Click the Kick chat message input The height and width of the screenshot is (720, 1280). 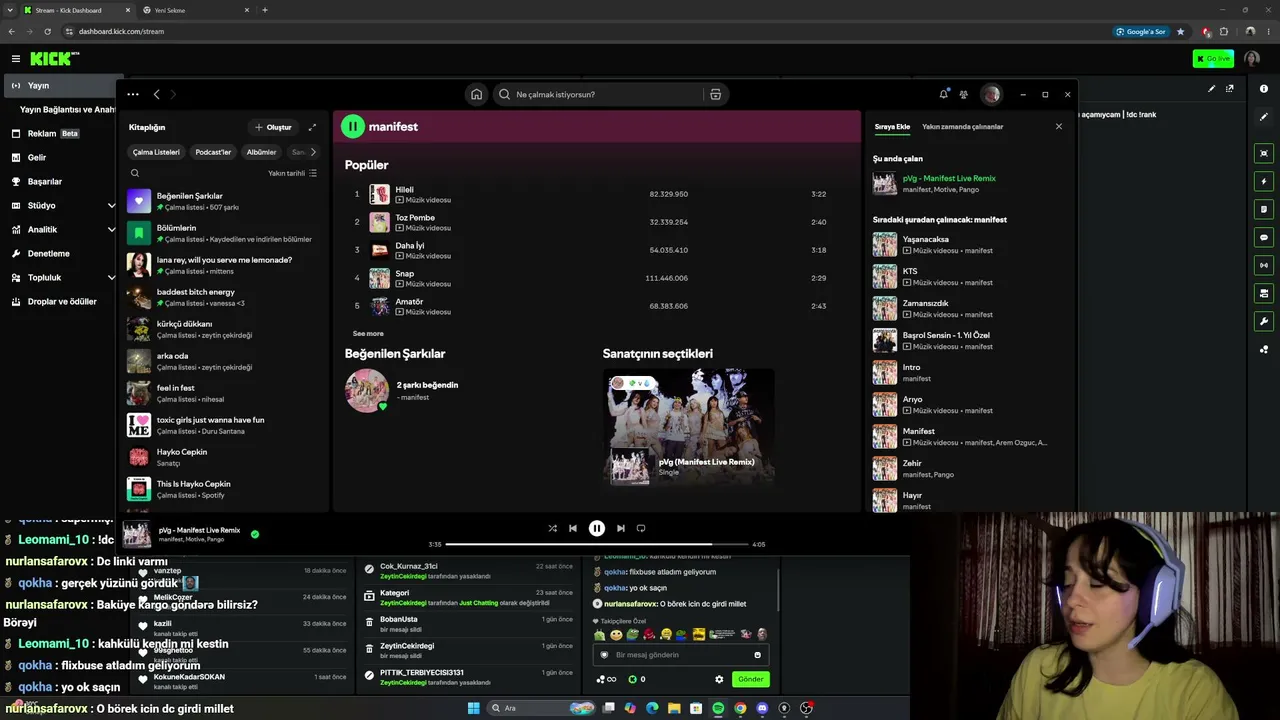(x=681, y=655)
